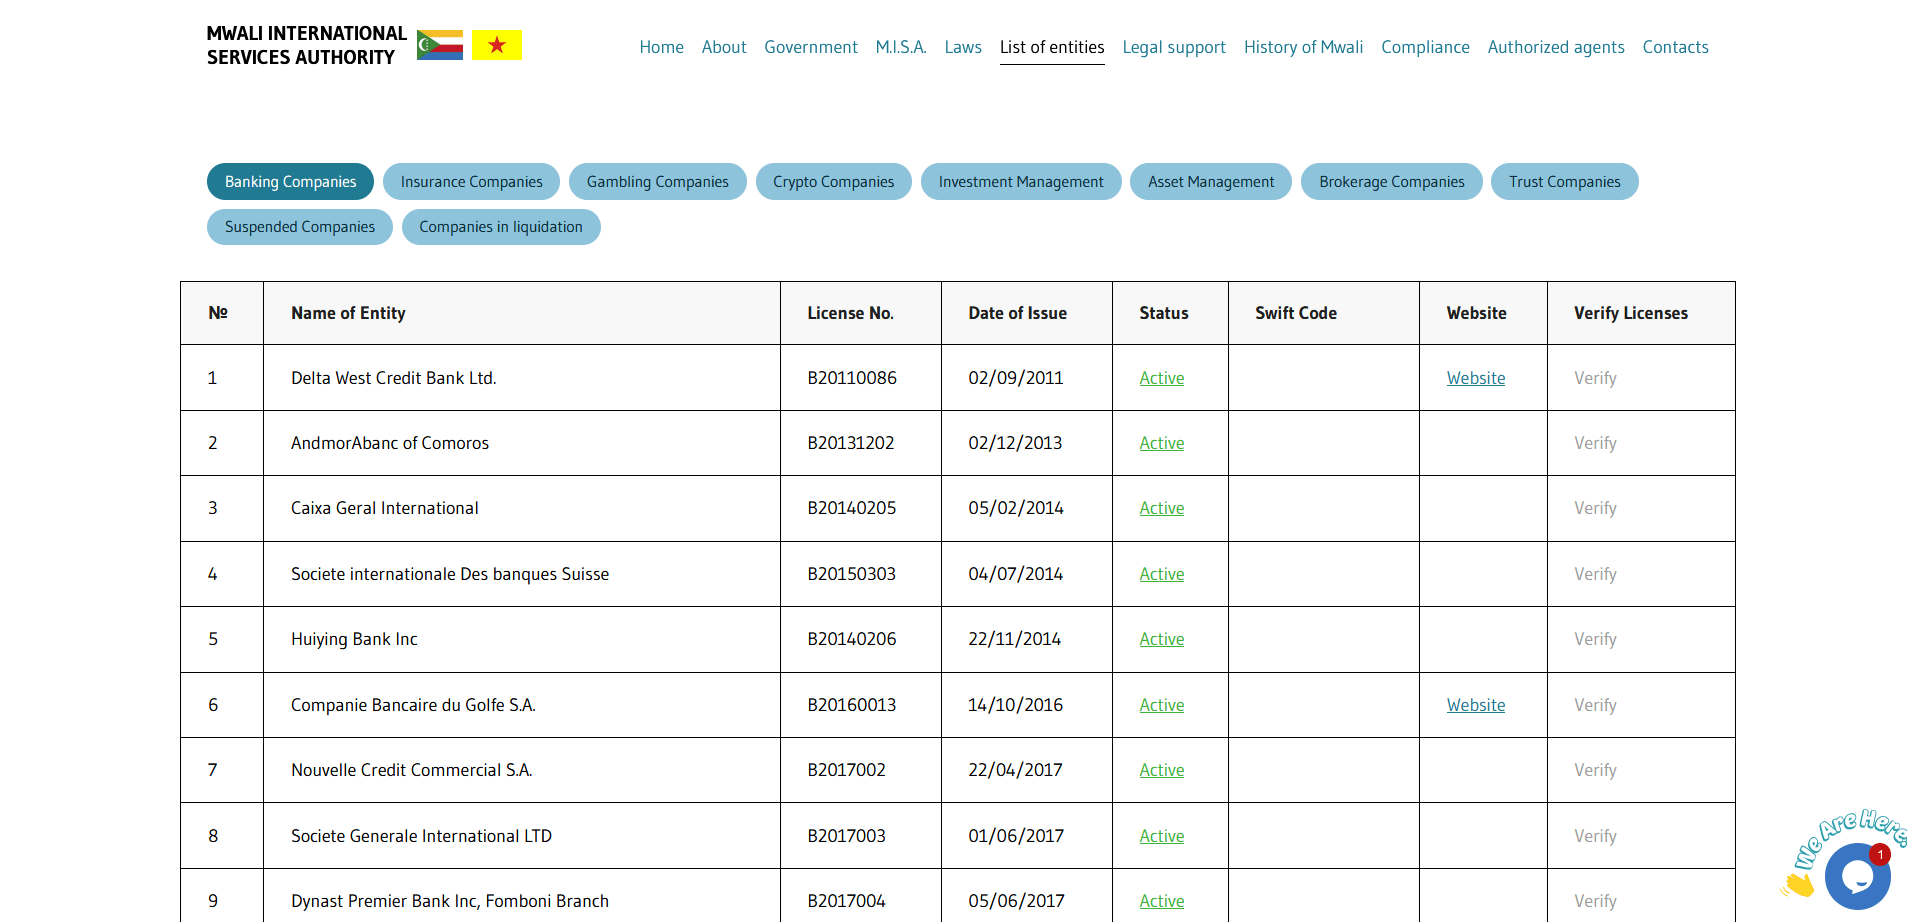Viewport: 1907px width, 922px height.
Task: Select entity name Nouvelle Credit Commercial S.A.
Action: point(411,770)
